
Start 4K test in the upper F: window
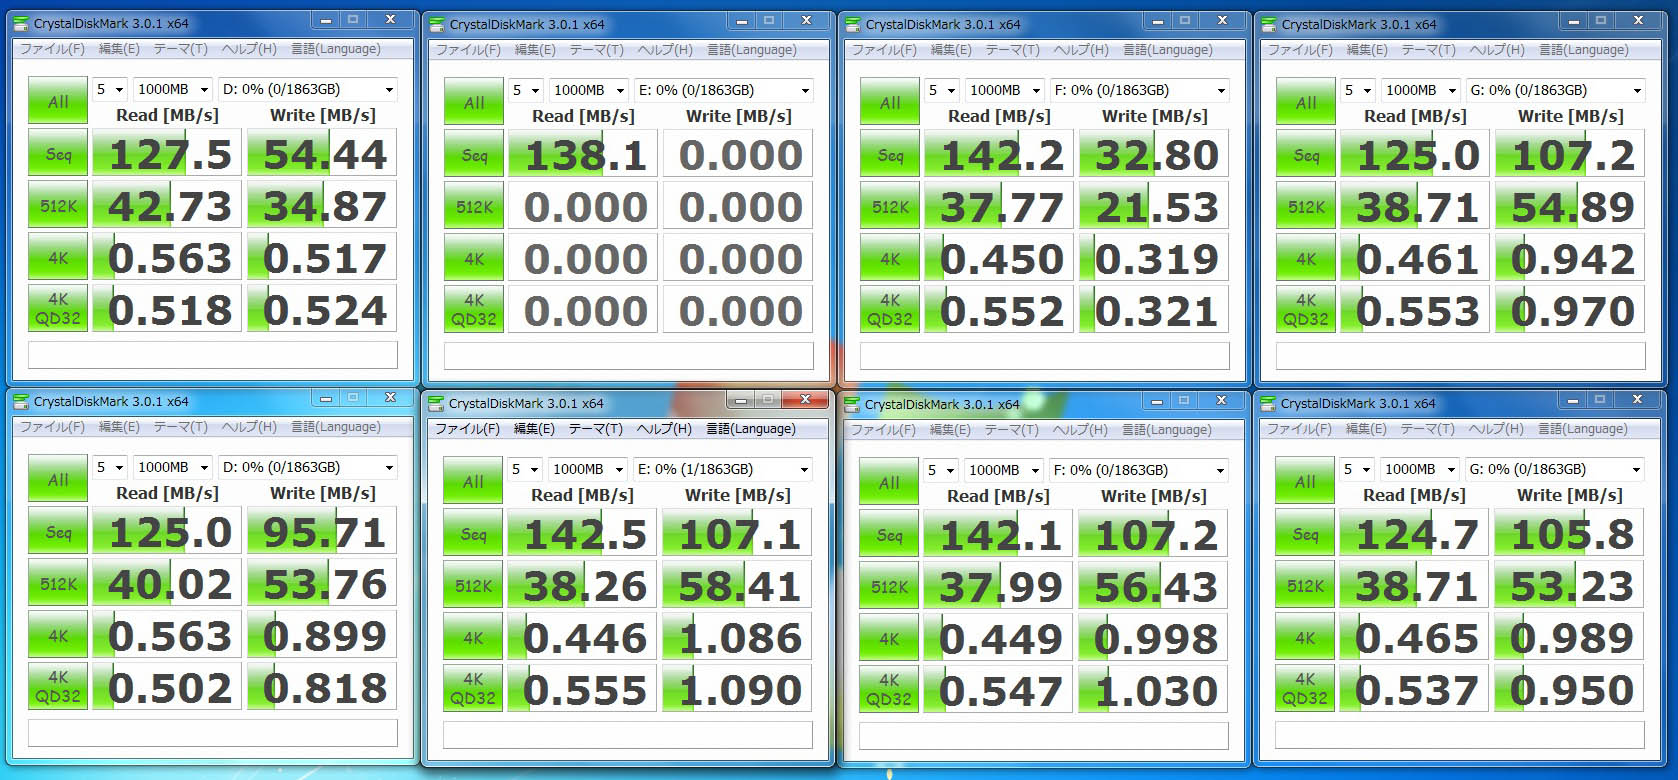pyautogui.click(x=890, y=259)
